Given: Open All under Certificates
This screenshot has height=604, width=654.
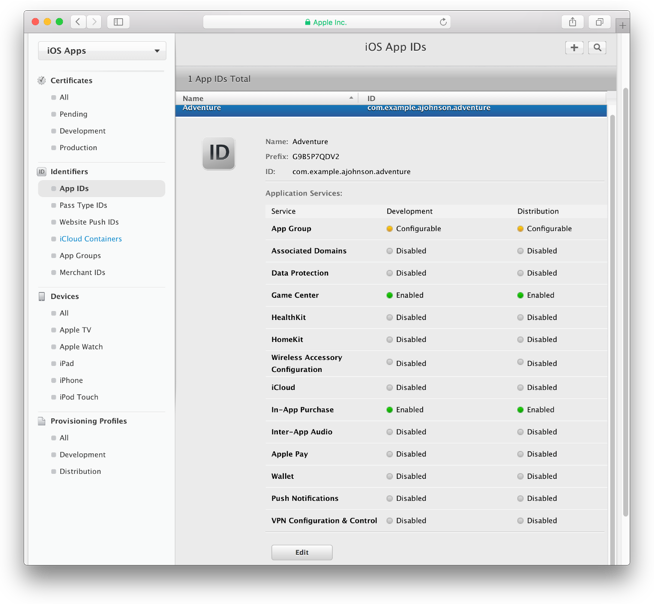Looking at the screenshot, I should coord(64,97).
